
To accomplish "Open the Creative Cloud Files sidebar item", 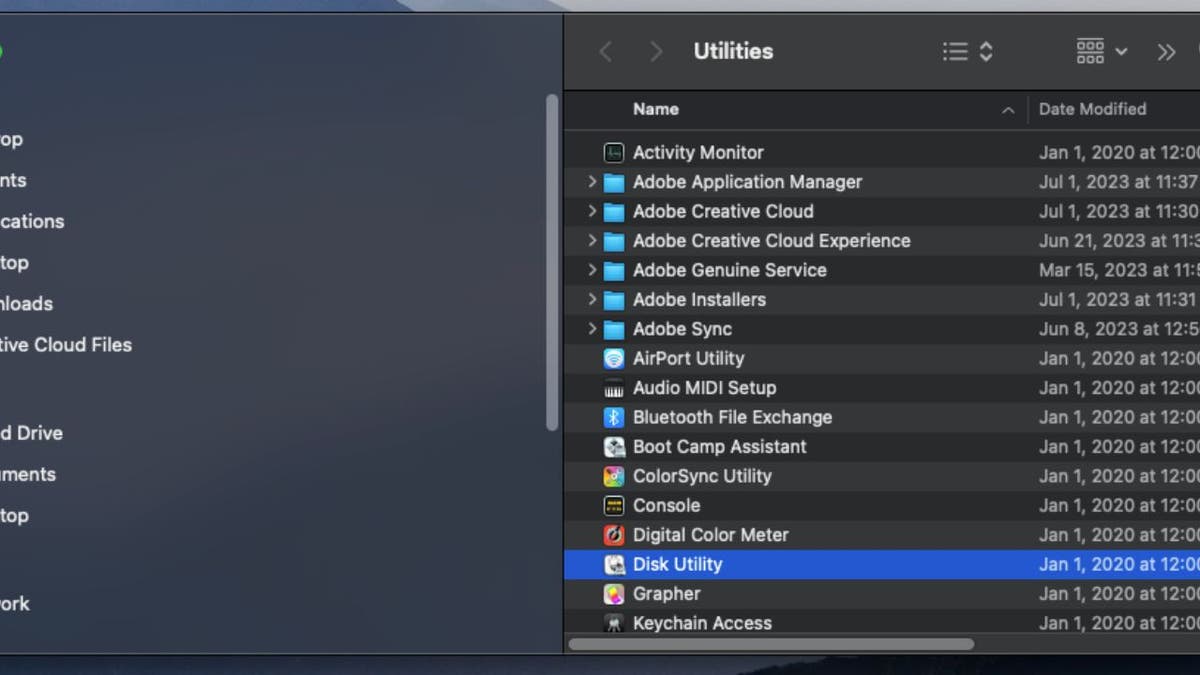I will coord(65,345).
